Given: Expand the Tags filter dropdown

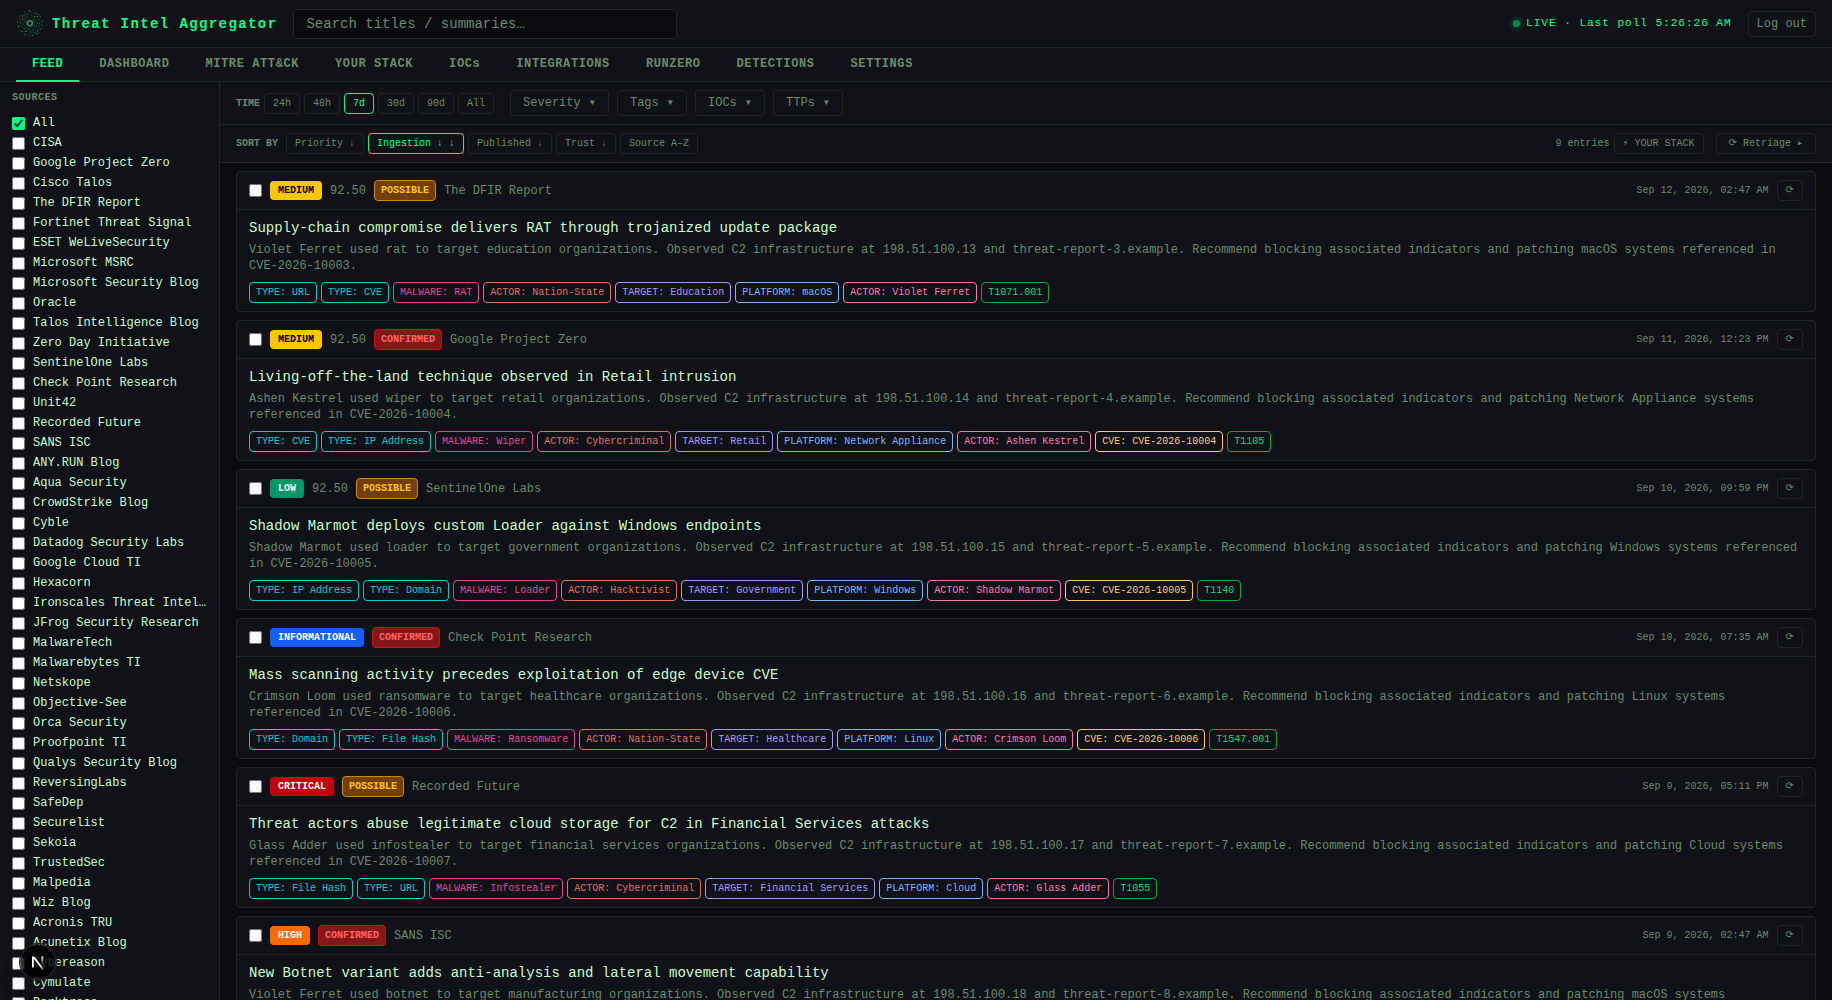Looking at the screenshot, I should tap(651, 103).
